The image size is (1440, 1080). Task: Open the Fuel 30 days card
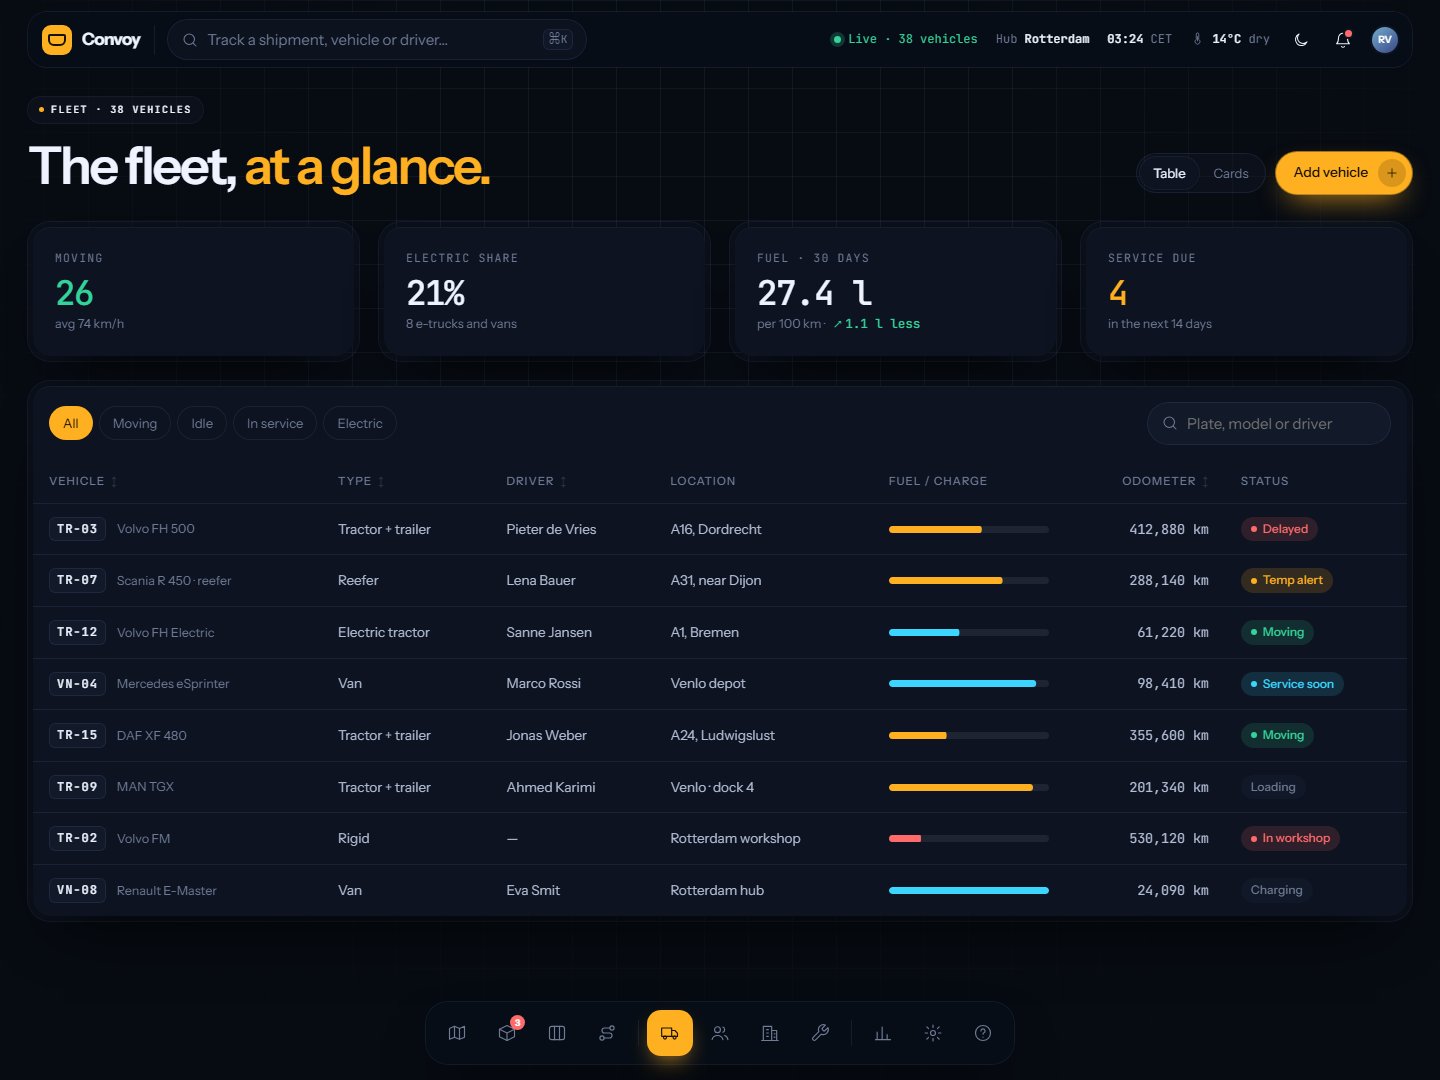(x=895, y=291)
